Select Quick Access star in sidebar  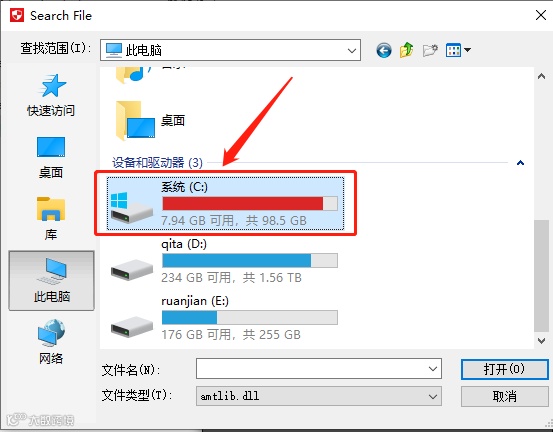pos(51,95)
